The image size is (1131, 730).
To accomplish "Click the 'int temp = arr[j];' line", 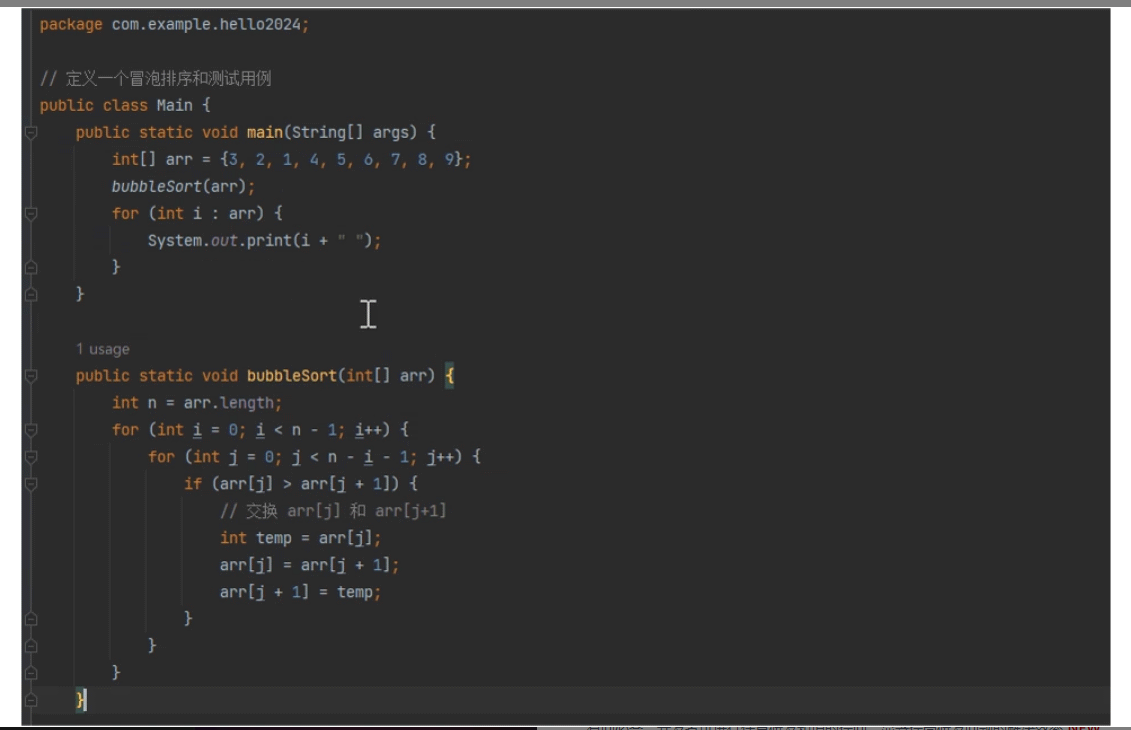I will click(x=300, y=538).
